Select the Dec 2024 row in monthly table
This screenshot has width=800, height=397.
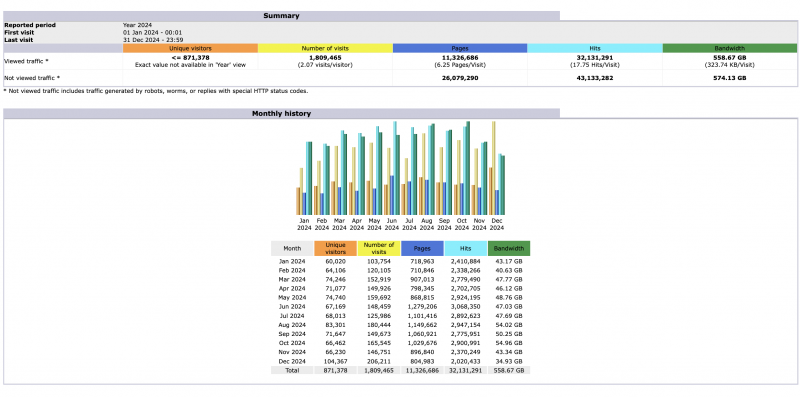pyautogui.click(x=401, y=361)
